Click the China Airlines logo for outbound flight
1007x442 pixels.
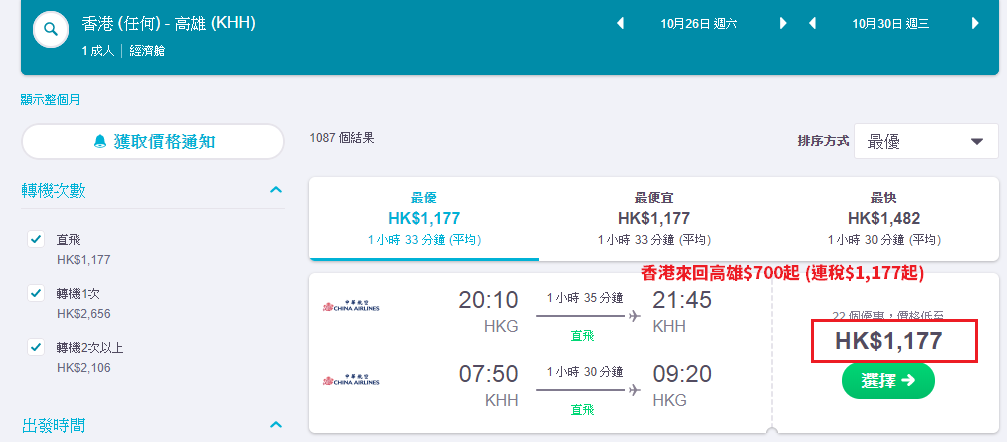click(x=351, y=306)
